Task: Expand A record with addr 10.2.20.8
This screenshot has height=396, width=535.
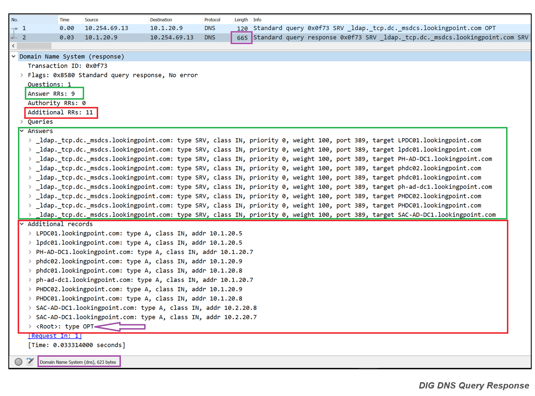Action: click(30, 308)
